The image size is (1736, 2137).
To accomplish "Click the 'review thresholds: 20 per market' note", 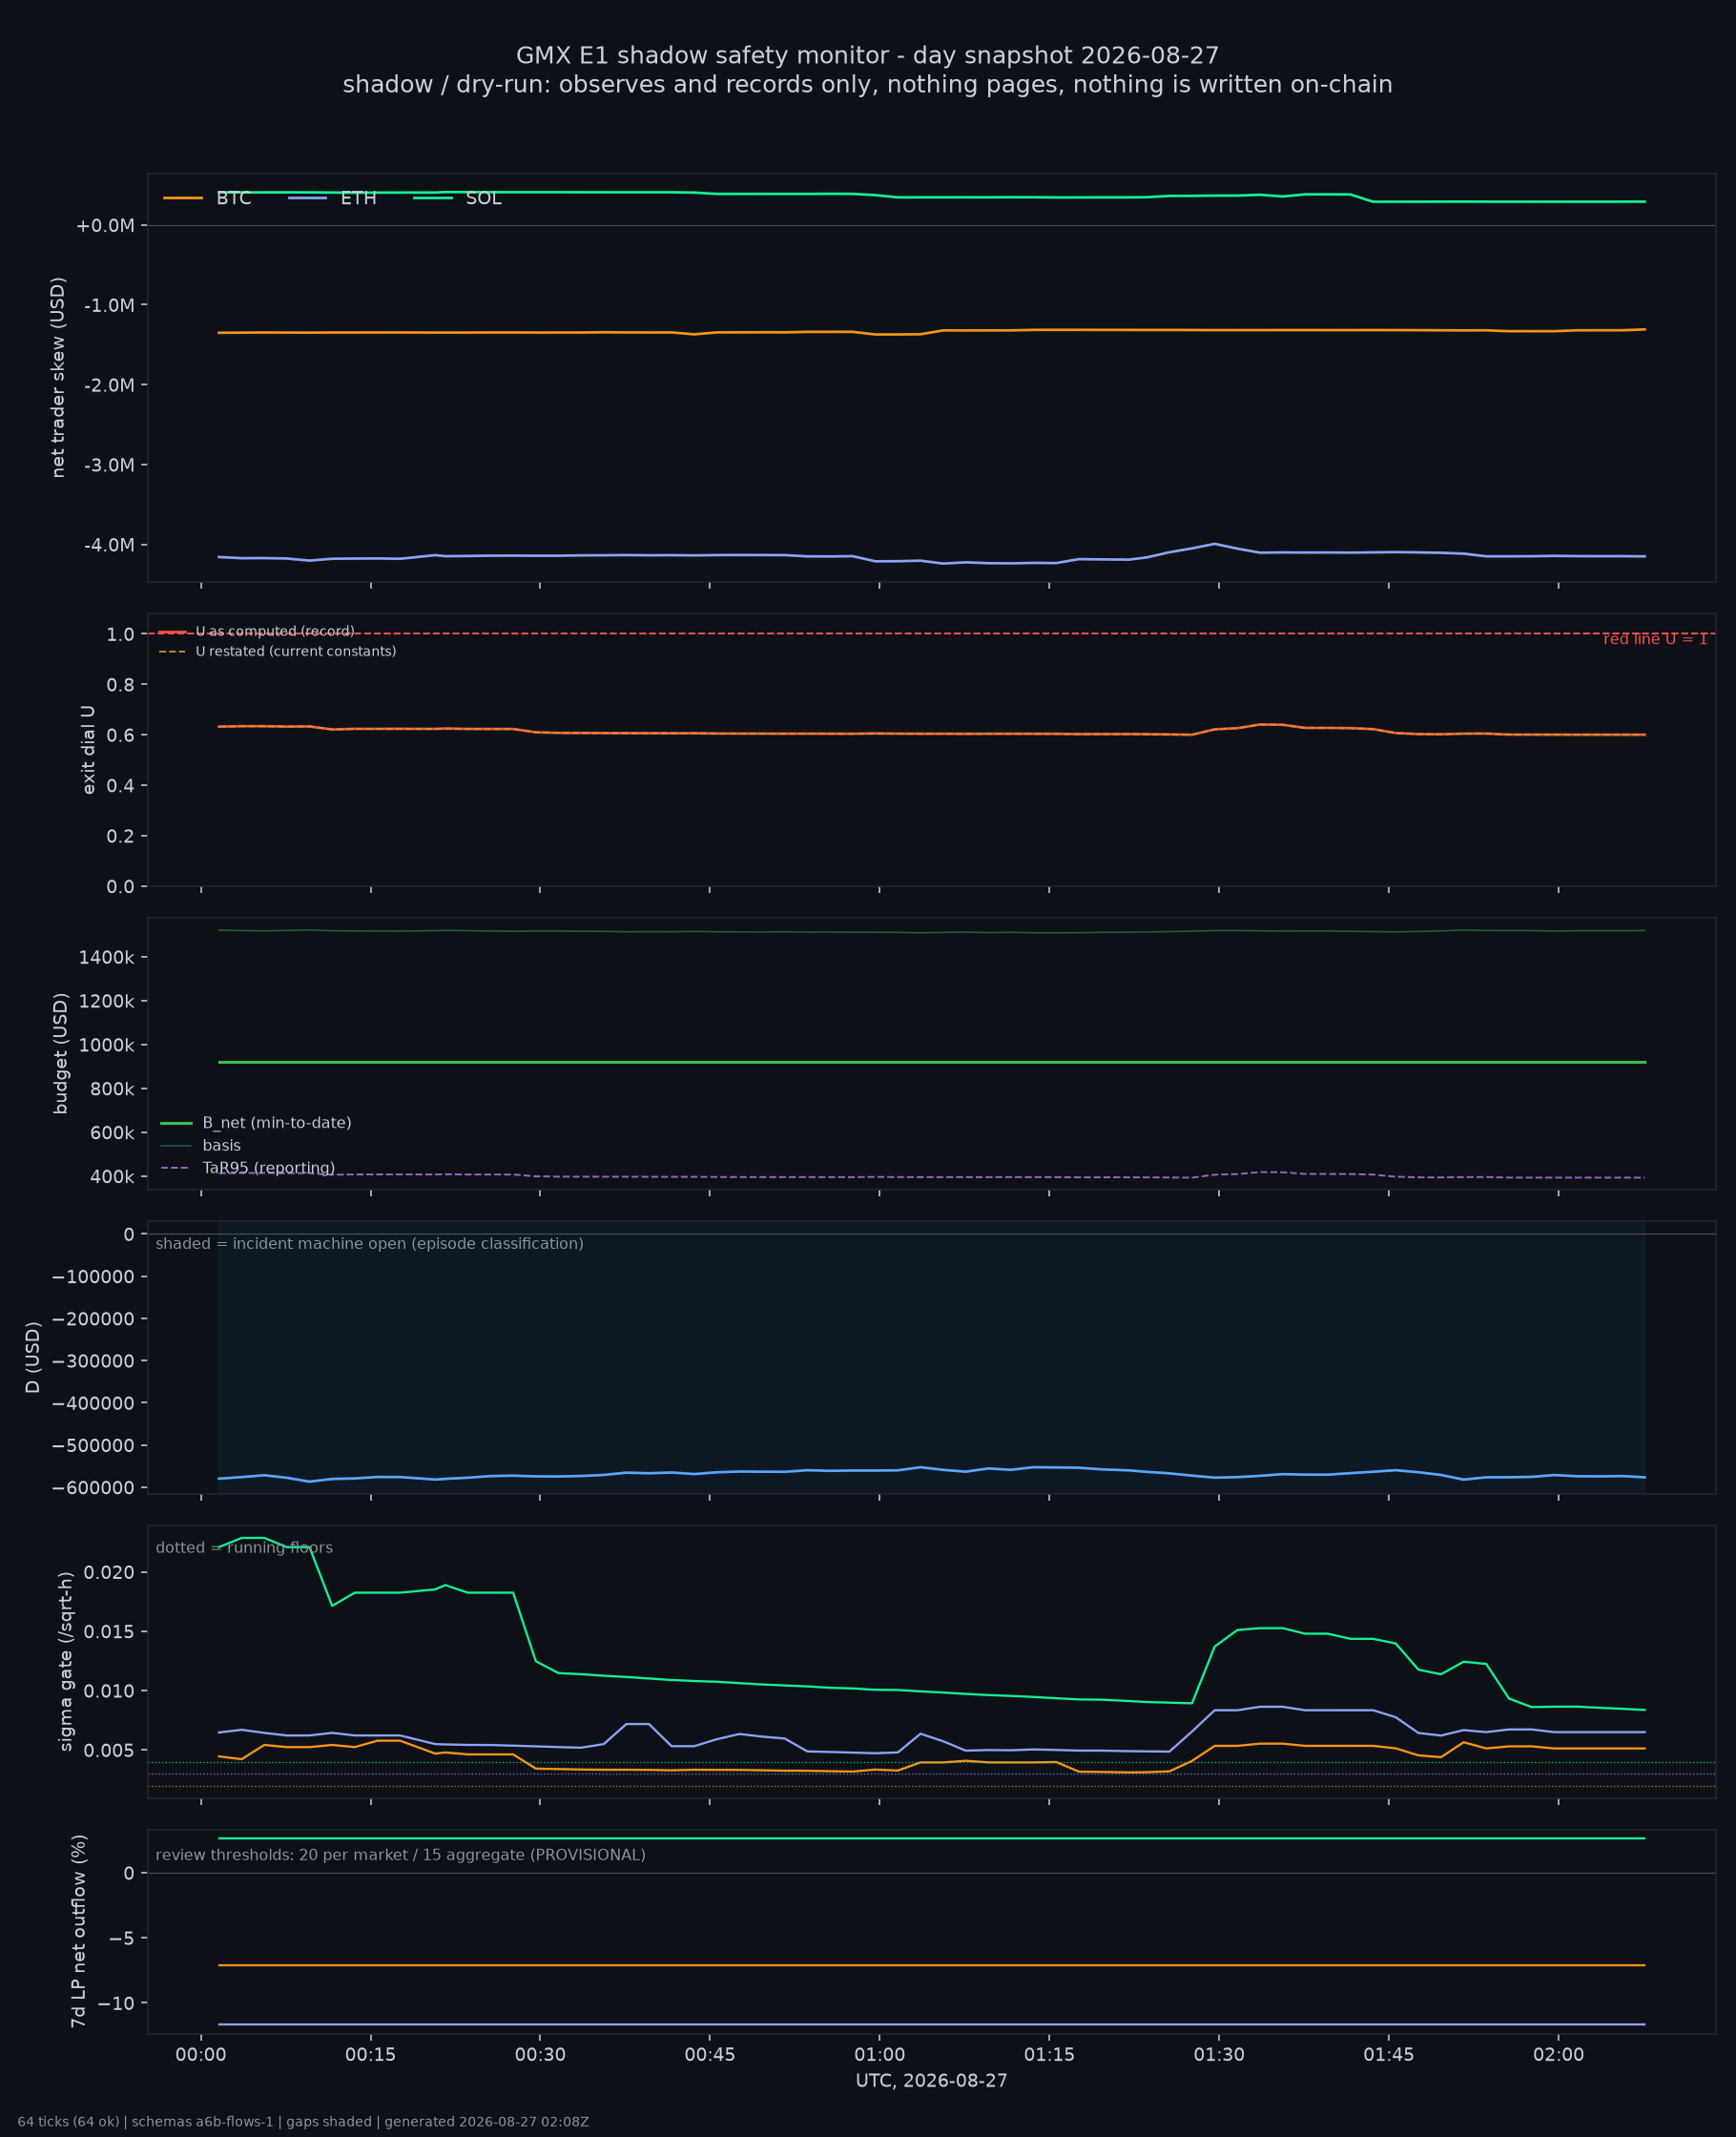I will pos(400,1855).
